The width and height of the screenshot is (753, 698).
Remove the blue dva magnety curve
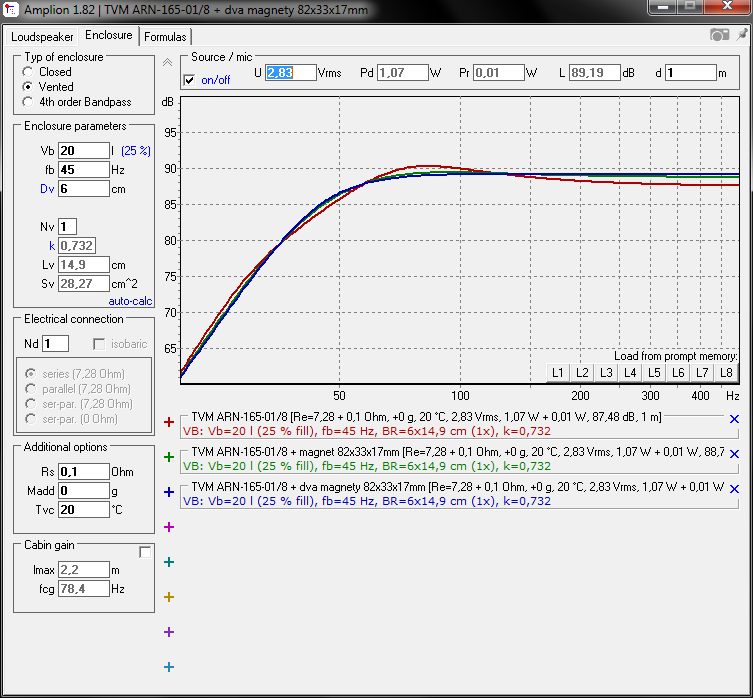pyautogui.click(x=734, y=489)
